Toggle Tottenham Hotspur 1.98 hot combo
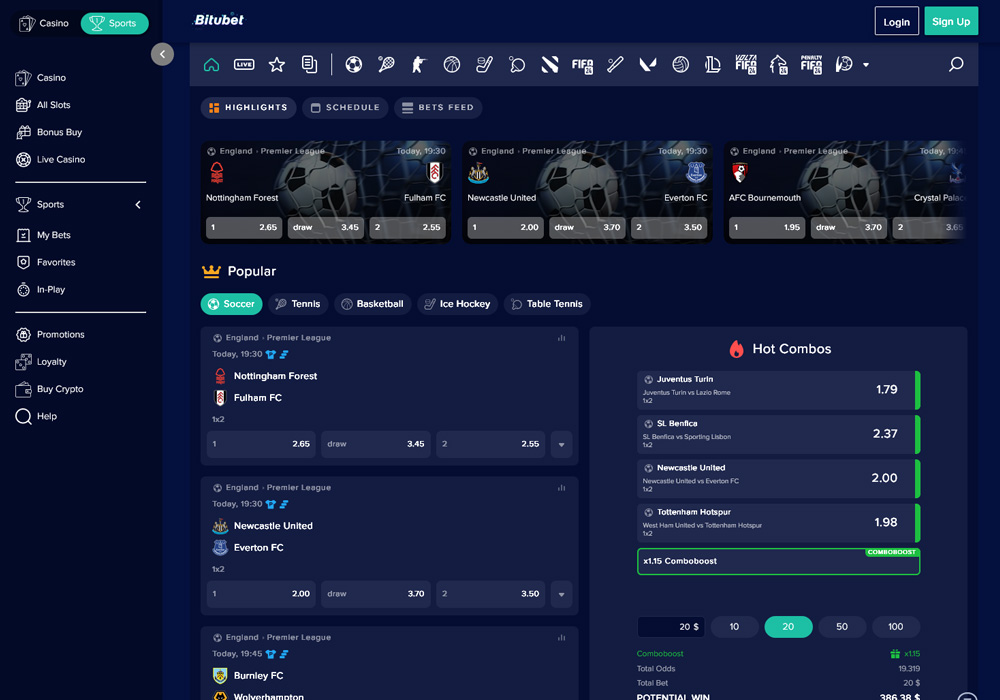The width and height of the screenshot is (1000, 700). pyautogui.click(x=778, y=523)
